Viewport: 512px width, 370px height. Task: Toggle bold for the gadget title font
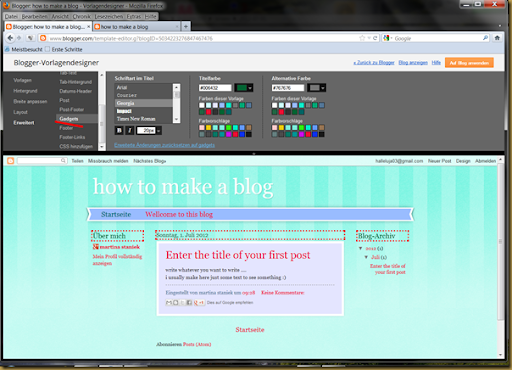(x=119, y=130)
